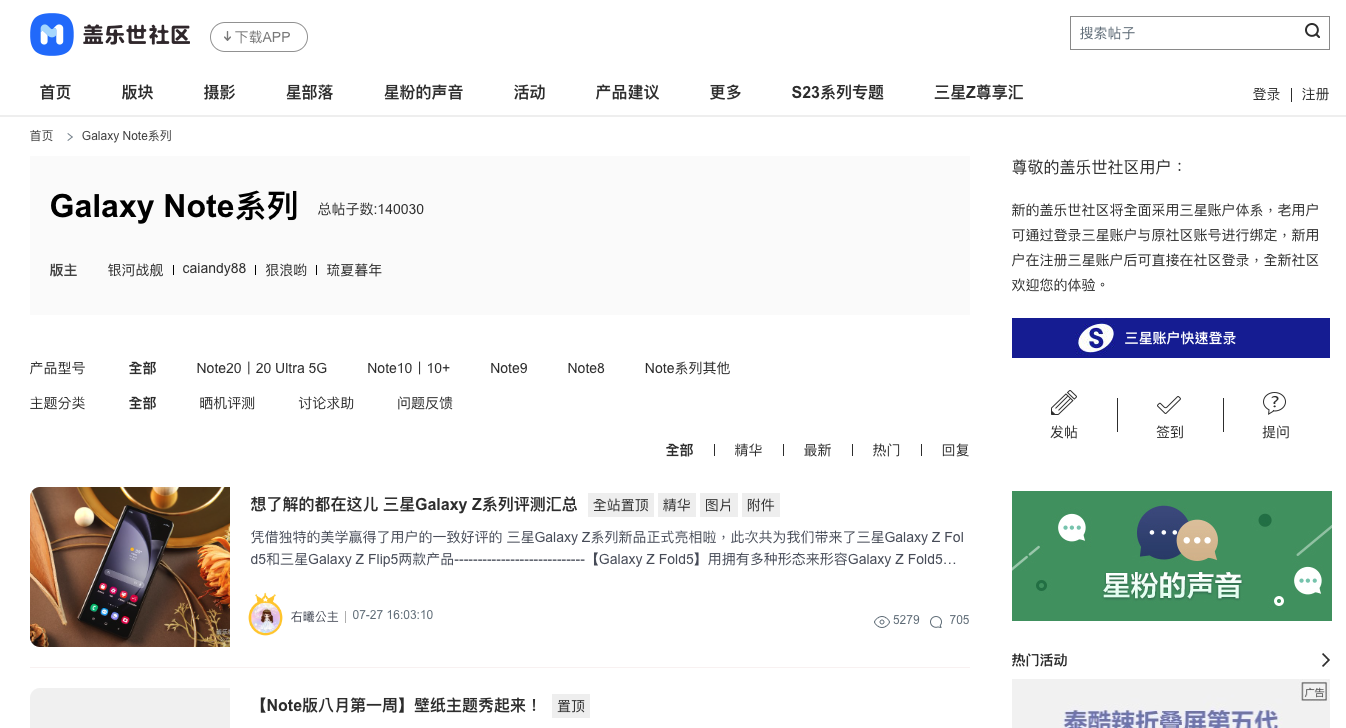The width and height of the screenshot is (1346, 728).
Task: Click the 搜索帖子 search input field
Action: click(1199, 33)
